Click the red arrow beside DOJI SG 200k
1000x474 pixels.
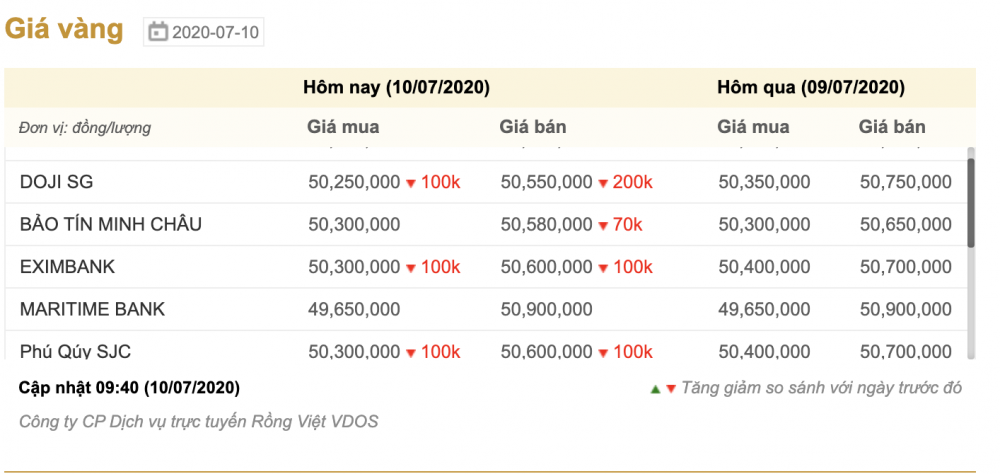[603, 184]
